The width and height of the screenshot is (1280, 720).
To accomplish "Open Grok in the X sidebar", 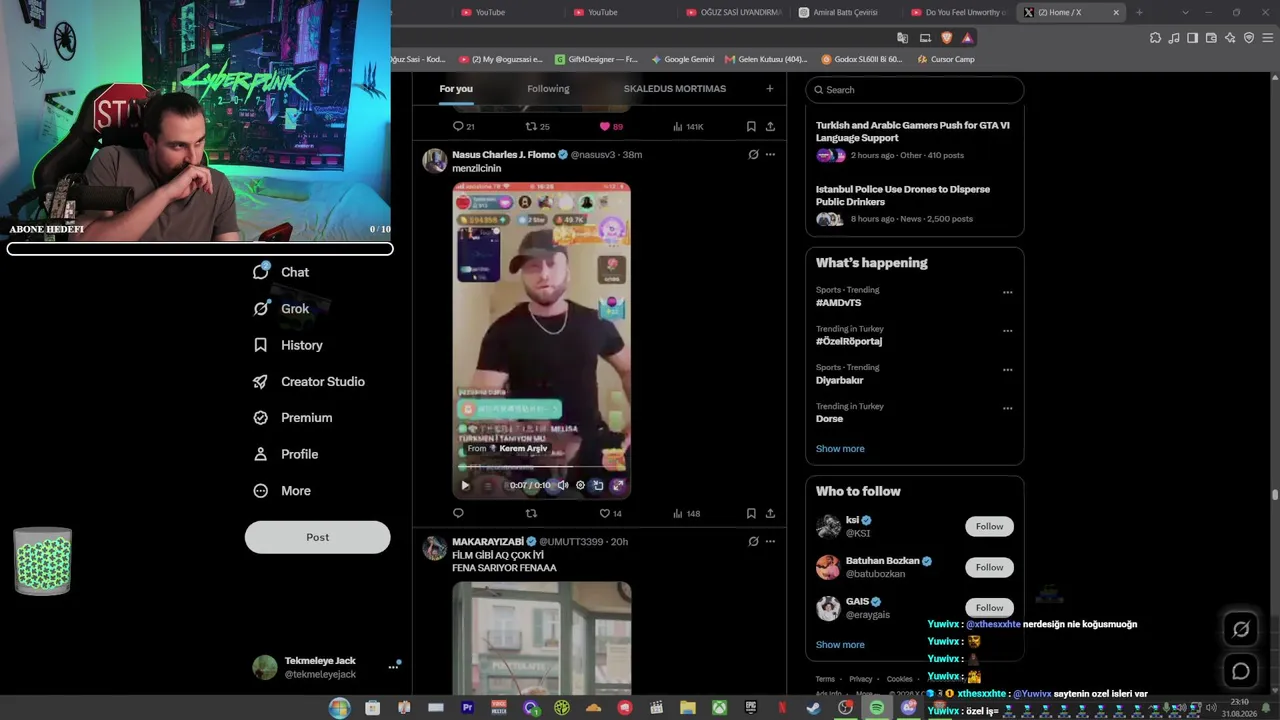I will pyautogui.click(x=281, y=309).
